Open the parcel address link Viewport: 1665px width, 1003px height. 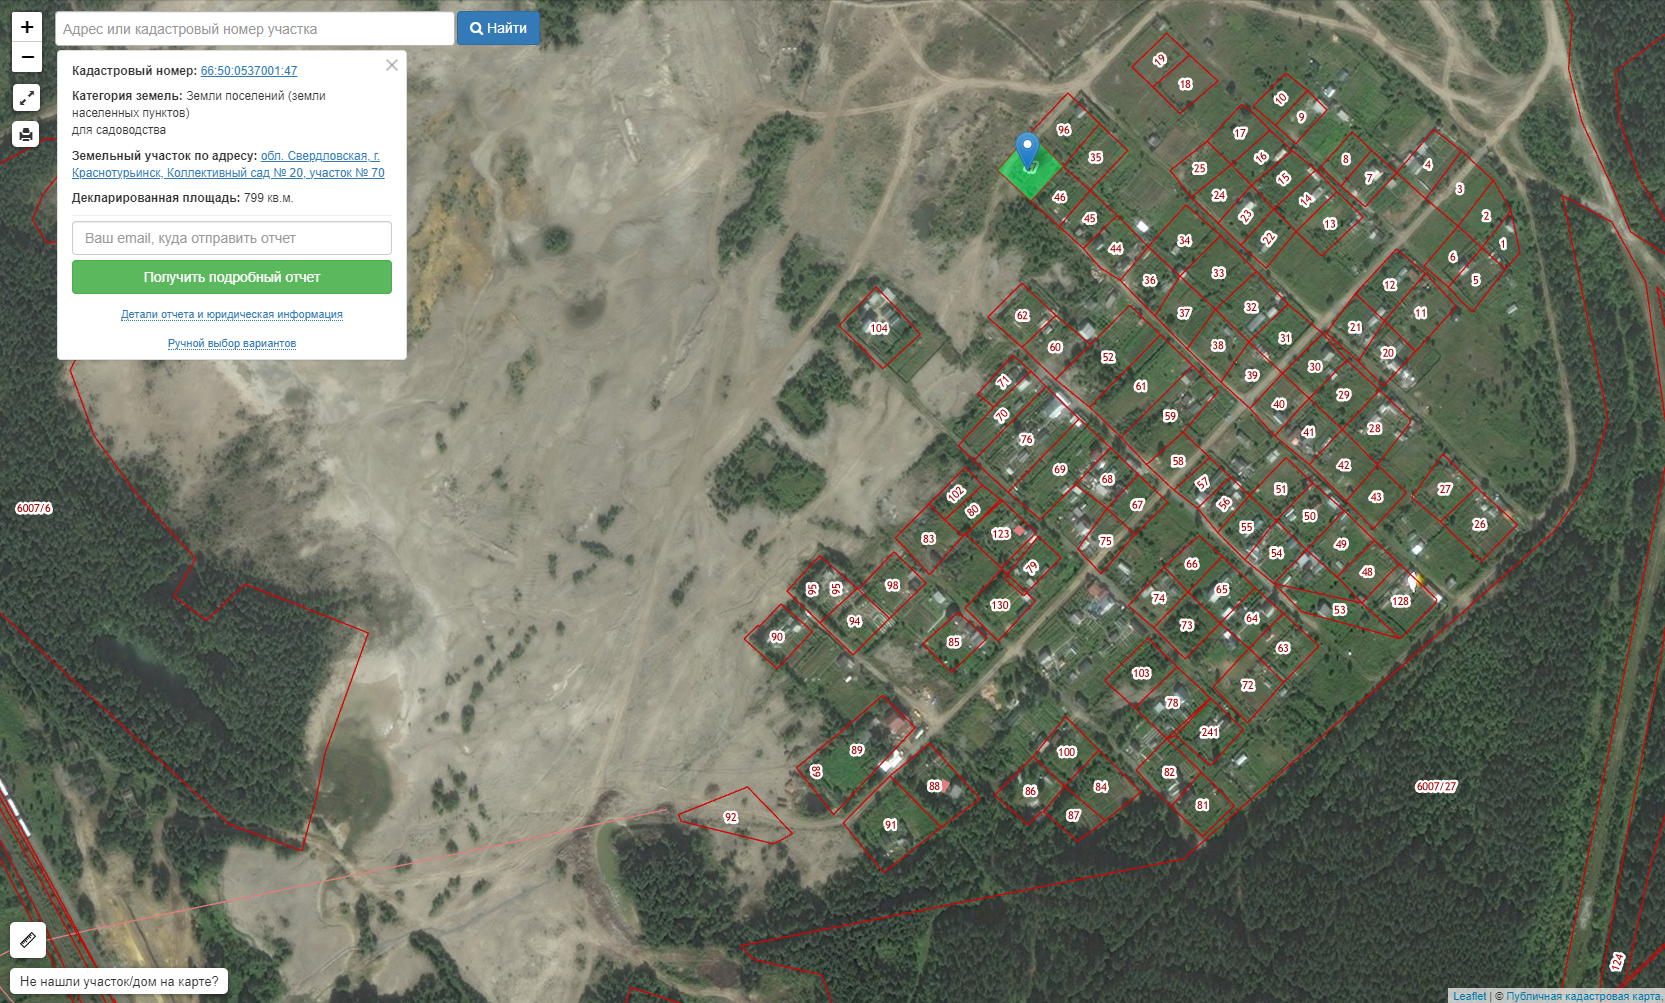coord(228,164)
